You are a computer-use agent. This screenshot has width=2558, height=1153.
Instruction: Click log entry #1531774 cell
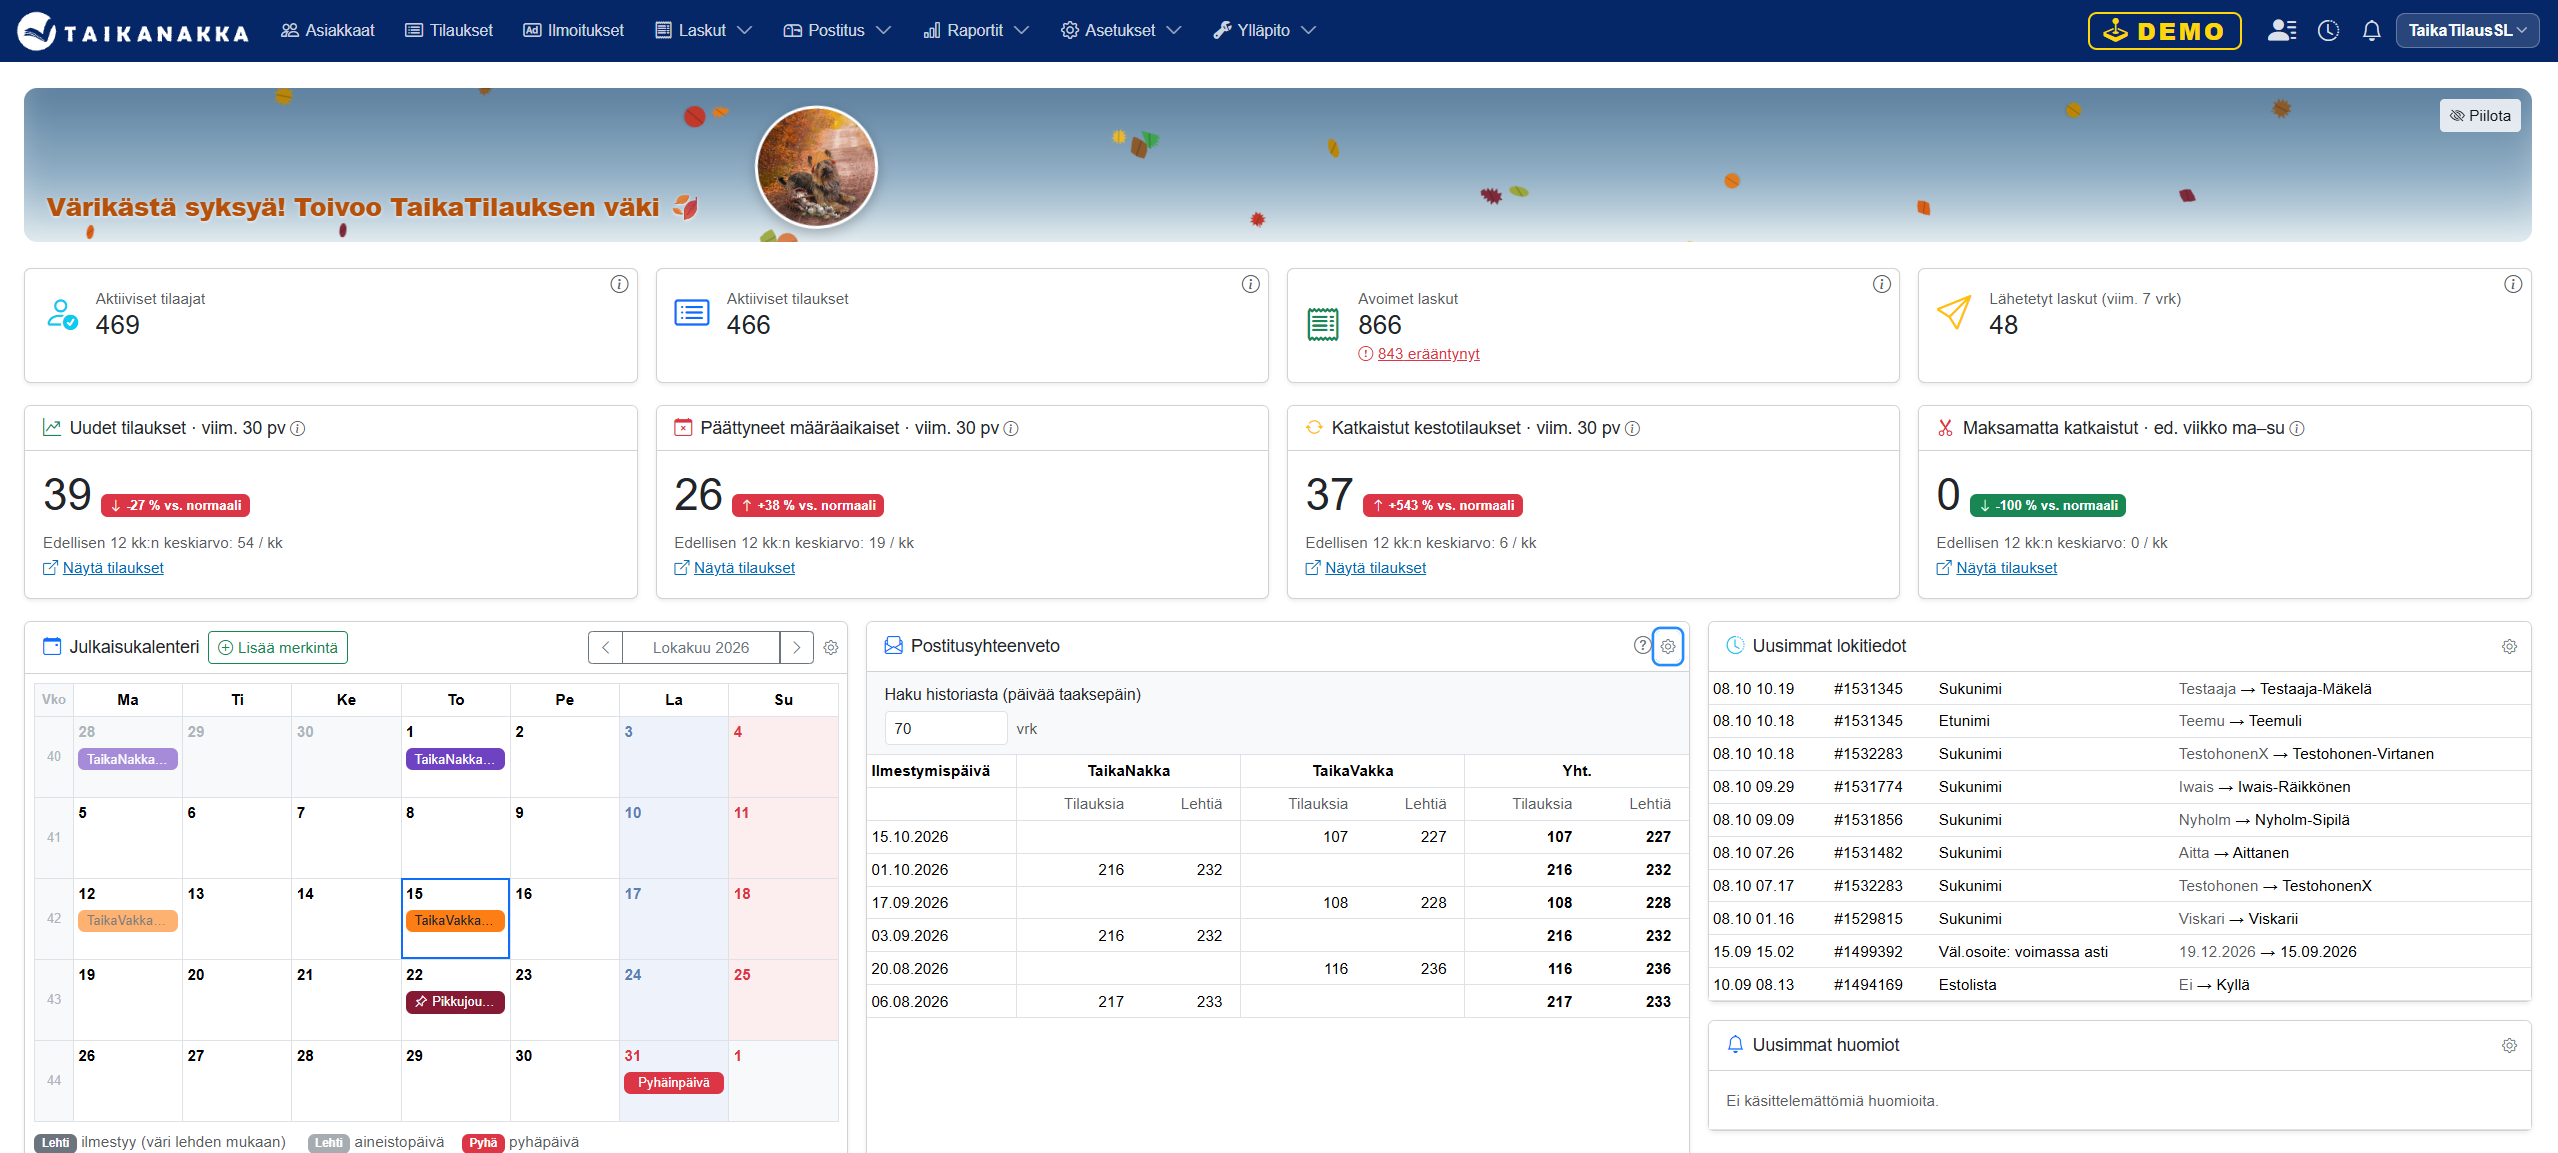[1868, 787]
